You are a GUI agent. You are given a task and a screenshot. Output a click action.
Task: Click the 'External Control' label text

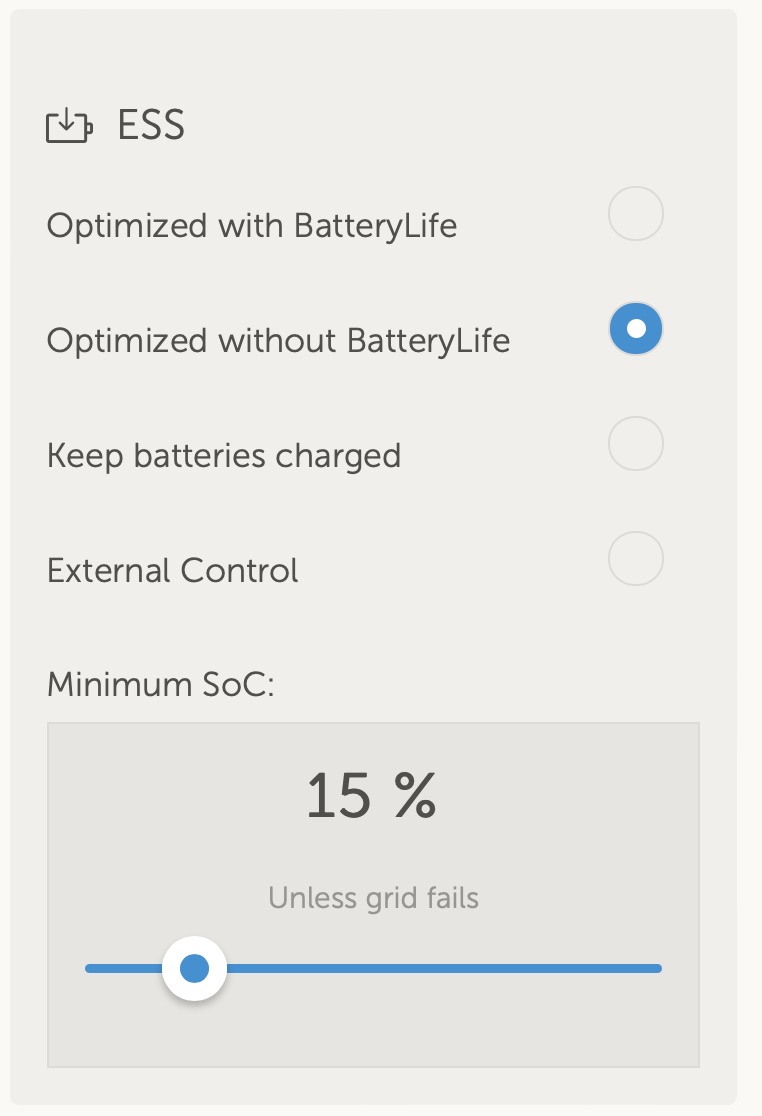[x=172, y=571]
